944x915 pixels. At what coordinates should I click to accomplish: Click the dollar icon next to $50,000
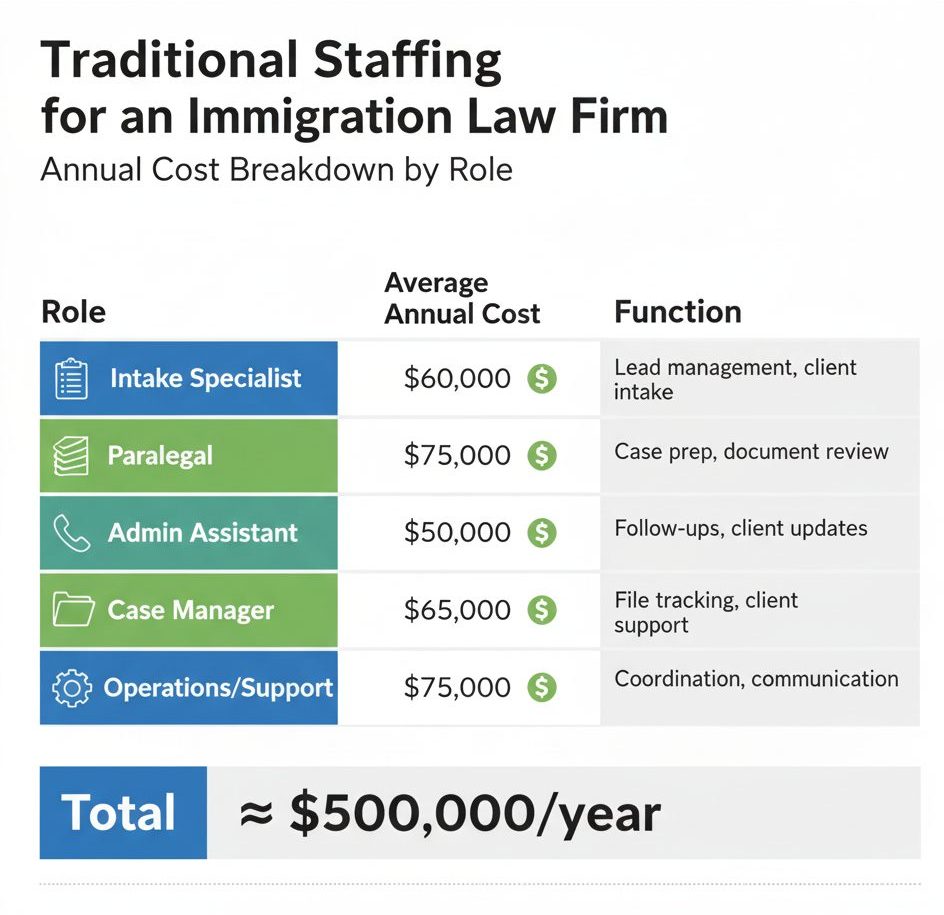tap(542, 532)
